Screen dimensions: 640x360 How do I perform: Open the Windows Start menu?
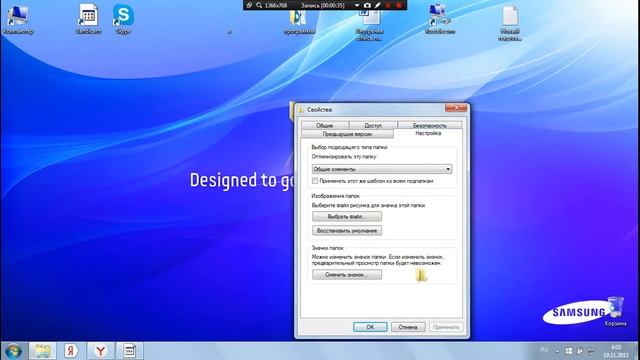tap(13, 351)
